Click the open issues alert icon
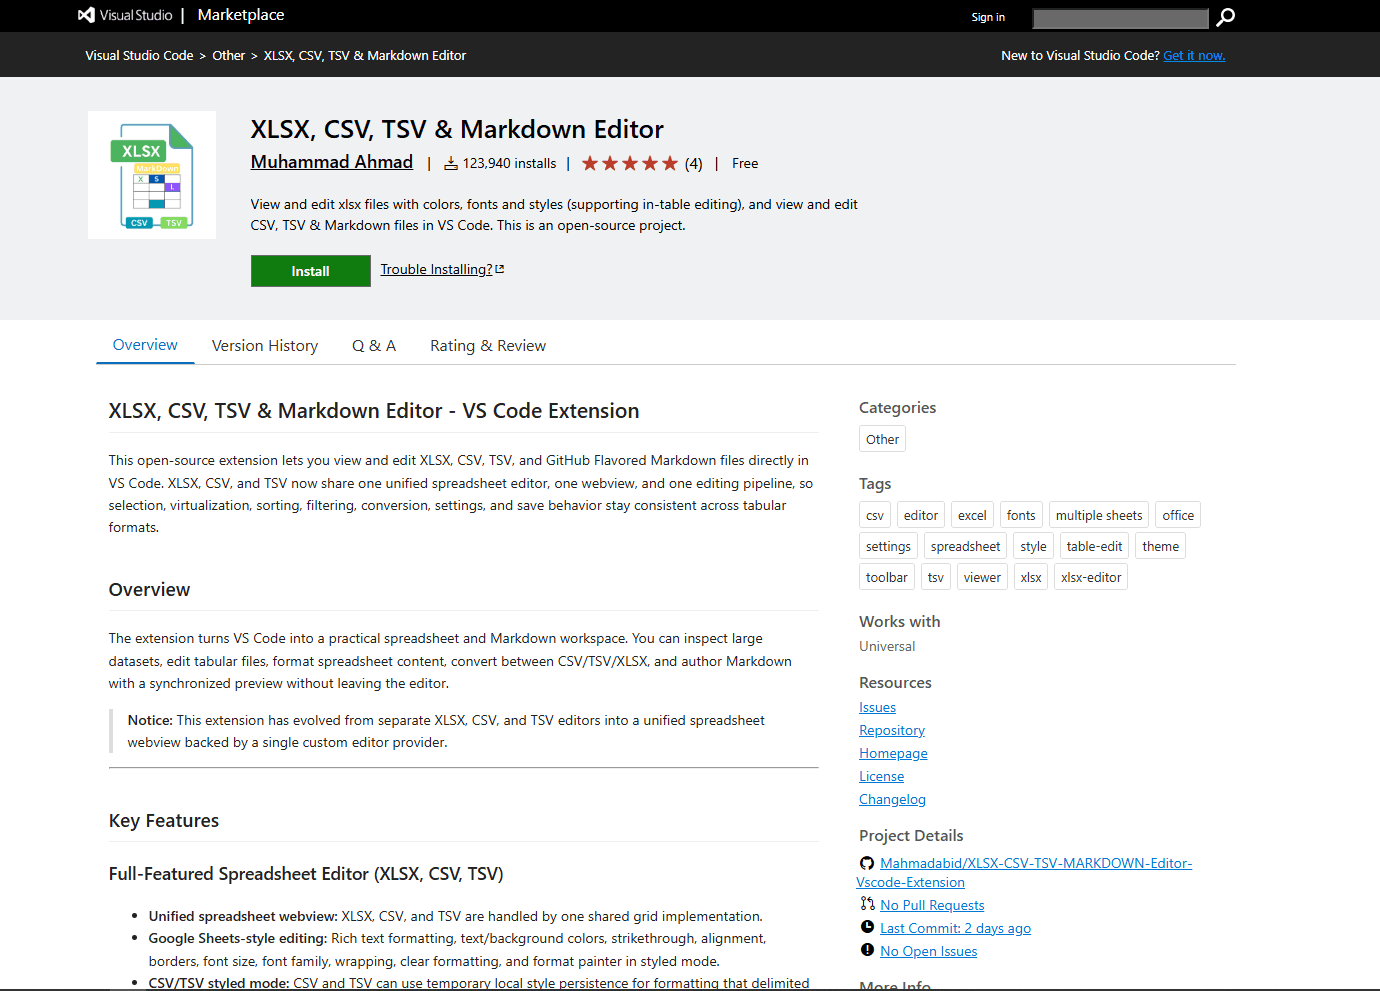 (867, 950)
